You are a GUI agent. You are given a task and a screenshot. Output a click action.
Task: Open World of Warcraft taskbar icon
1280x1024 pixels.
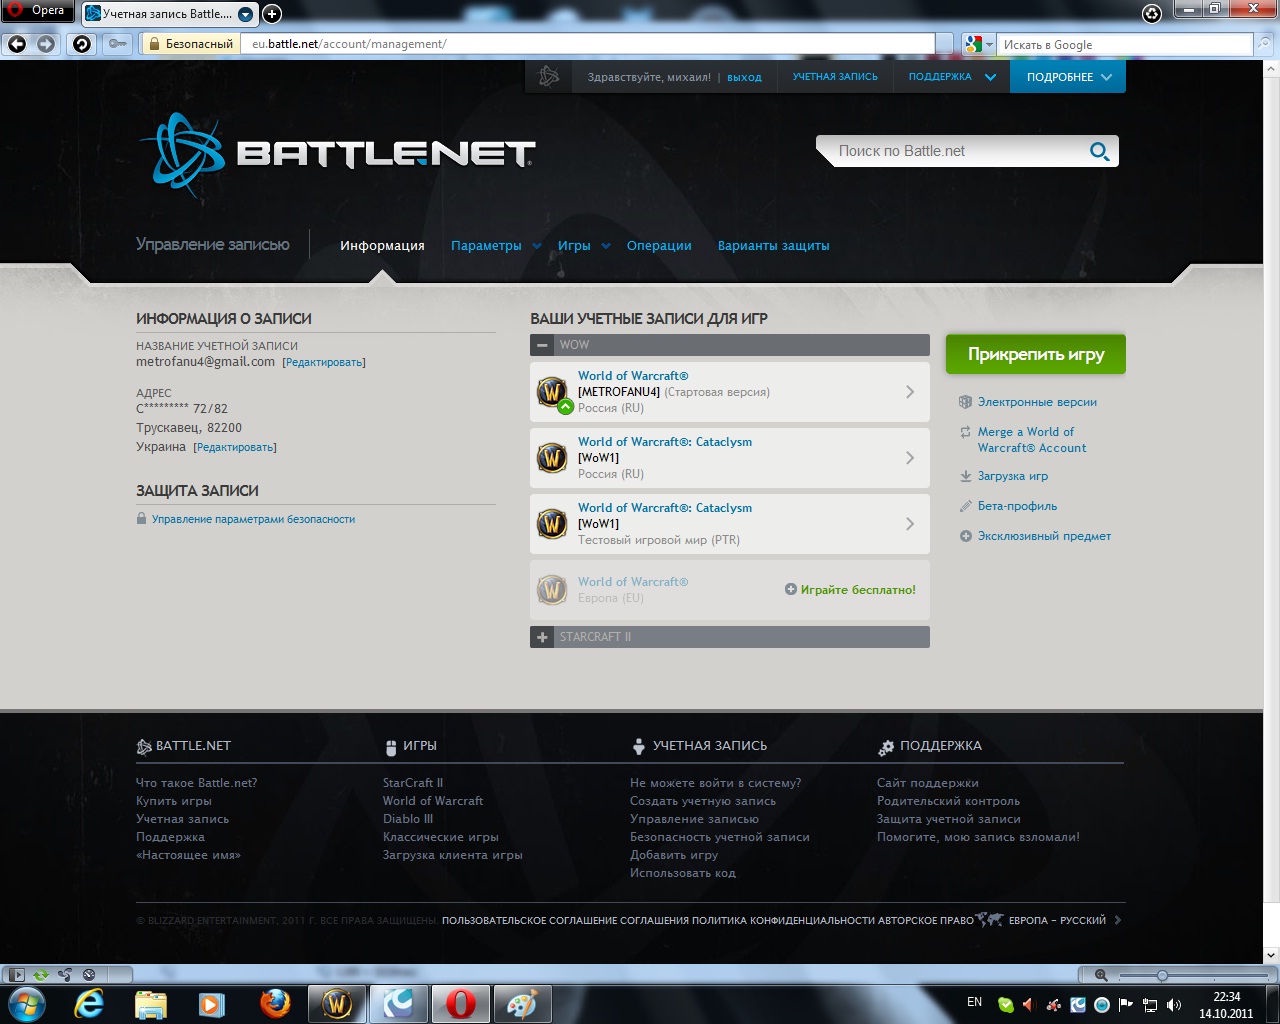[x=337, y=1004]
